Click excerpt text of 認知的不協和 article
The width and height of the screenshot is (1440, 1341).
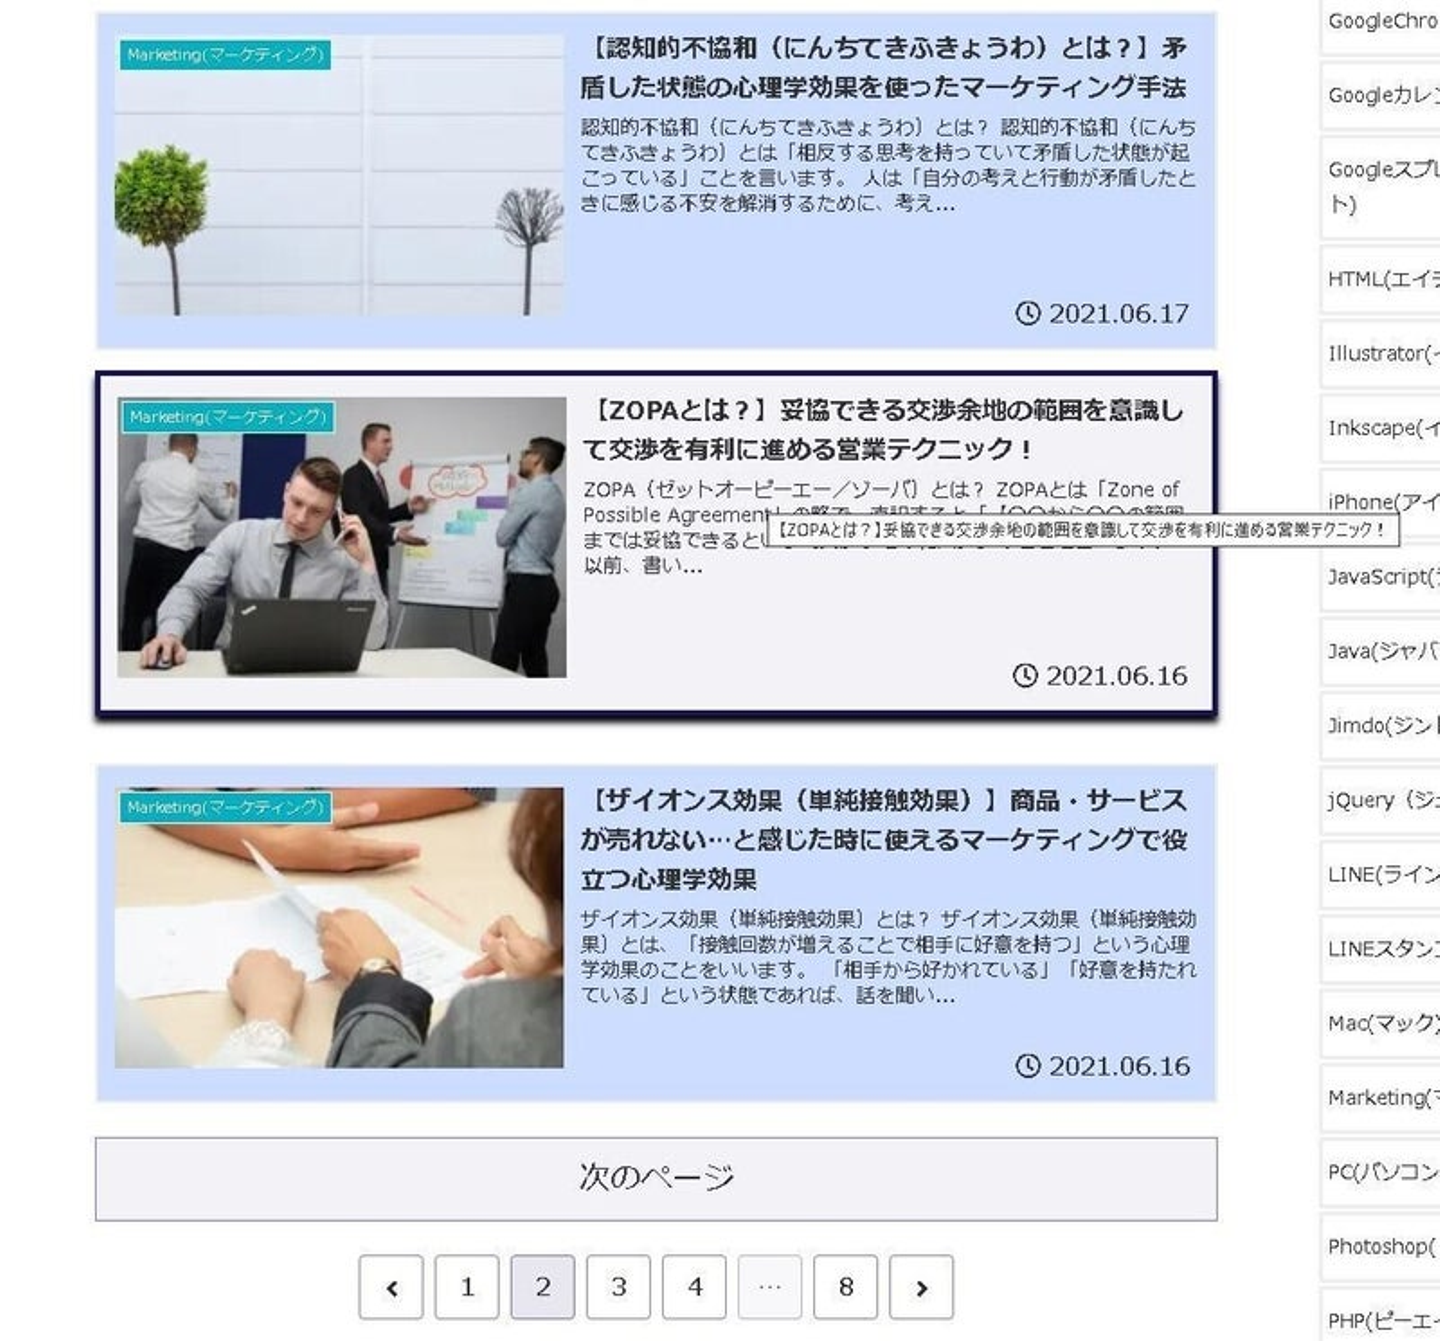(888, 165)
